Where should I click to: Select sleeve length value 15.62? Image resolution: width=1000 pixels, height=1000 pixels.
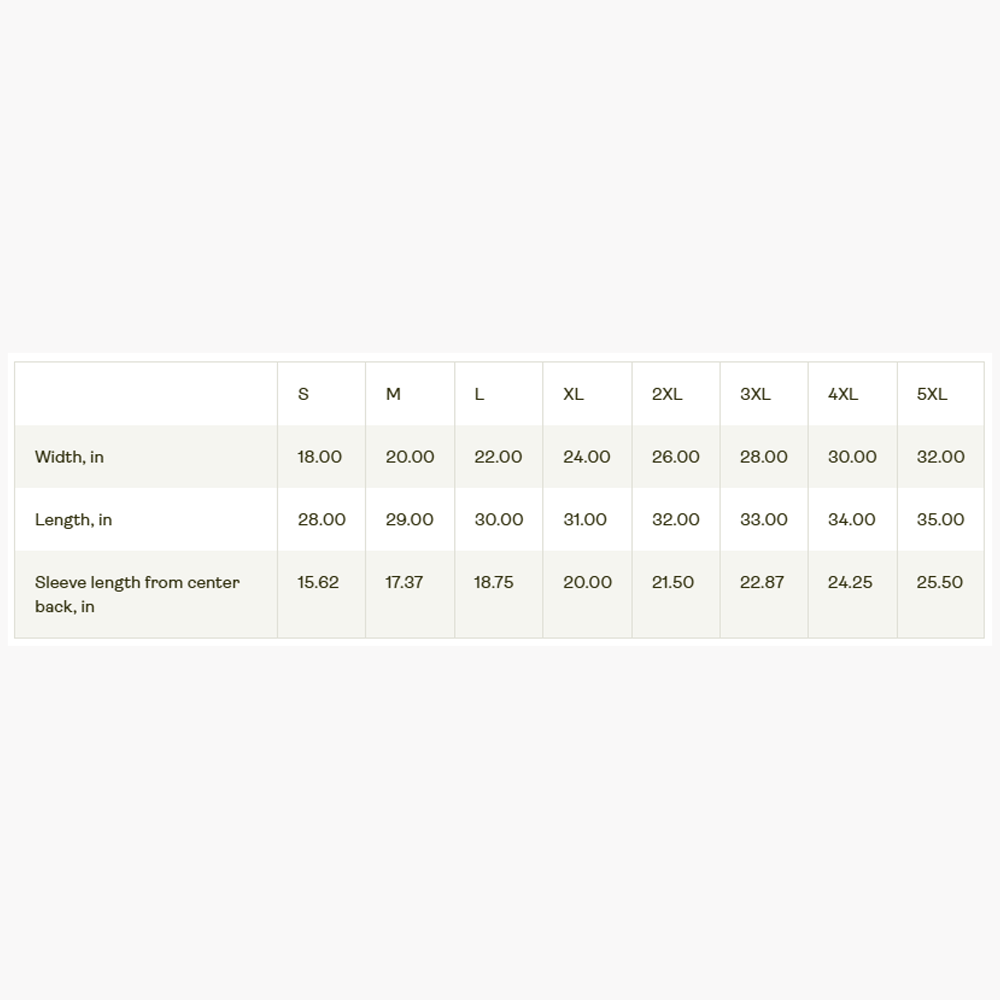pos(318,582)
